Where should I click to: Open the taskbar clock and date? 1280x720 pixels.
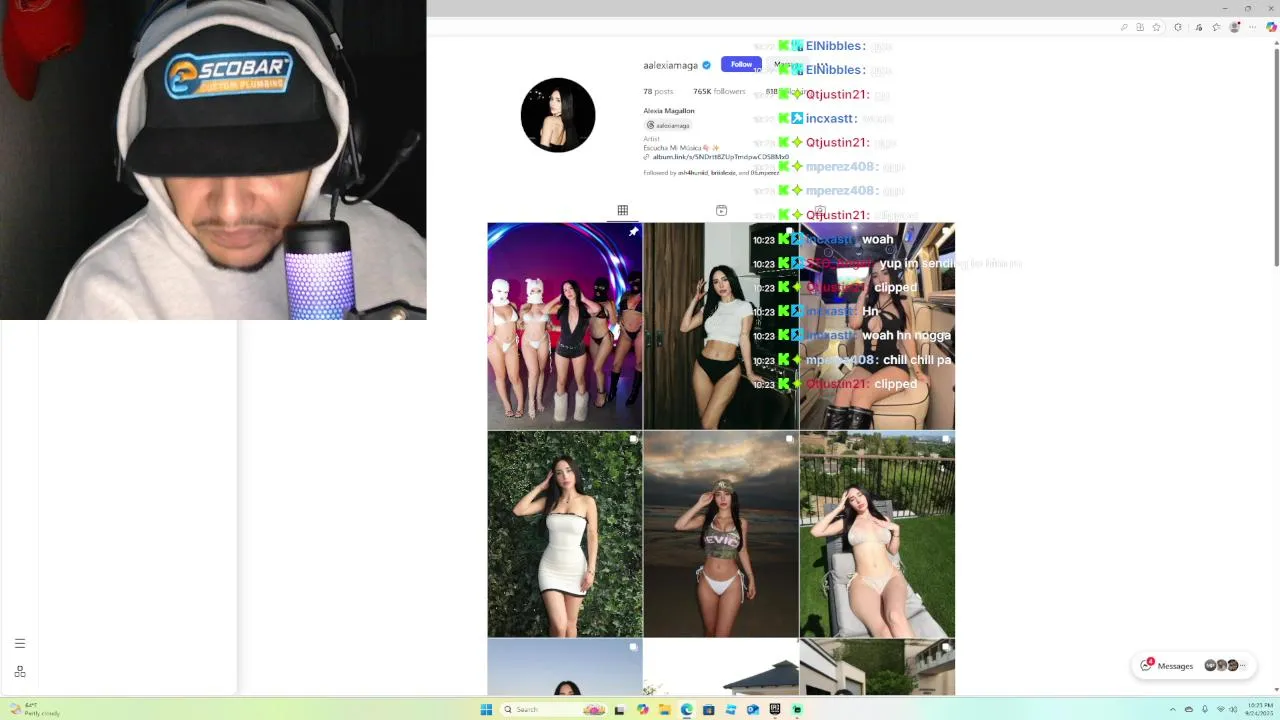point(1259,709)
